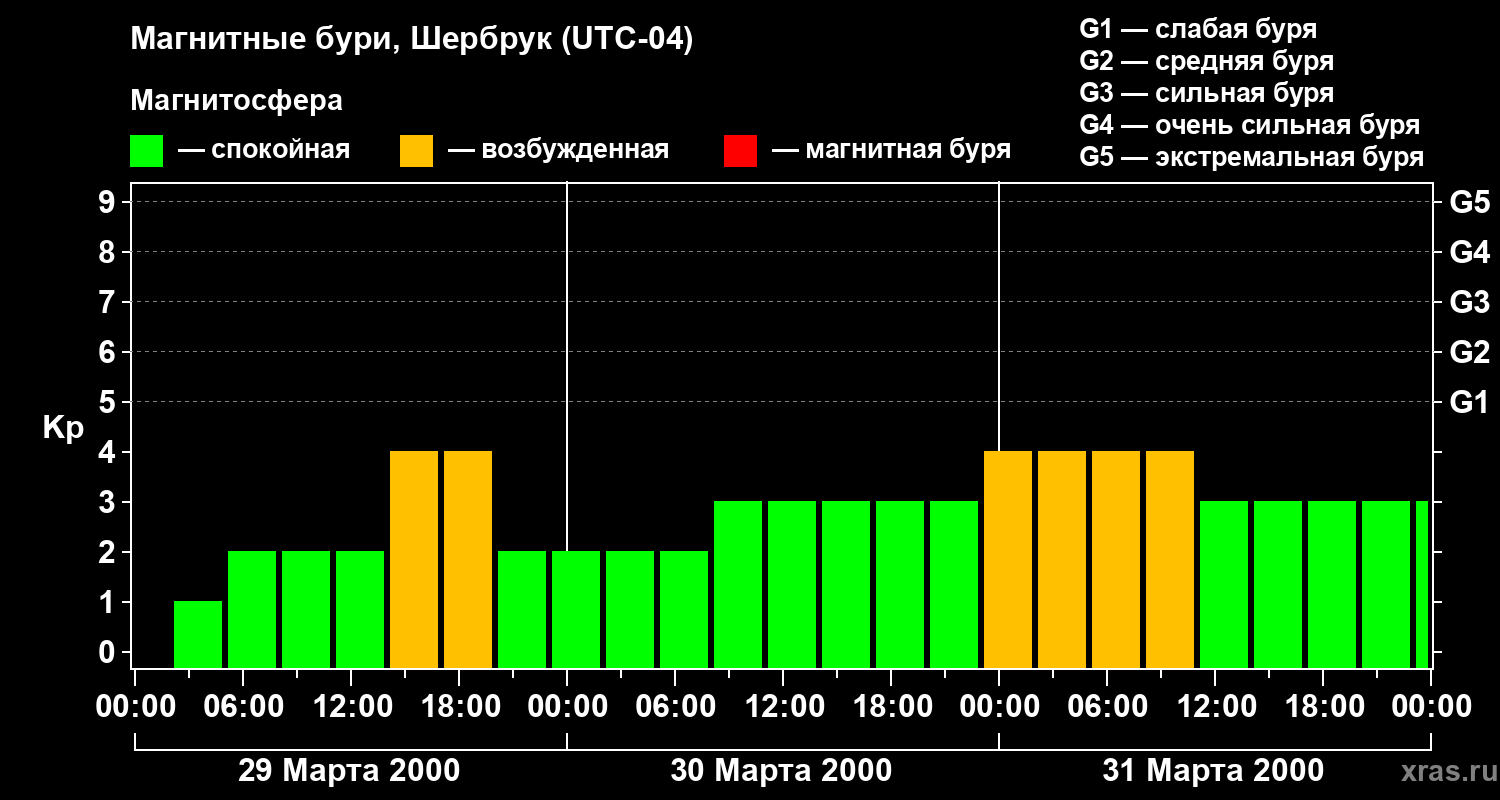Click the first orange Kp 4 bar on 29 March
Viewport: 1500px width, 800px height.
click(414, 559)
